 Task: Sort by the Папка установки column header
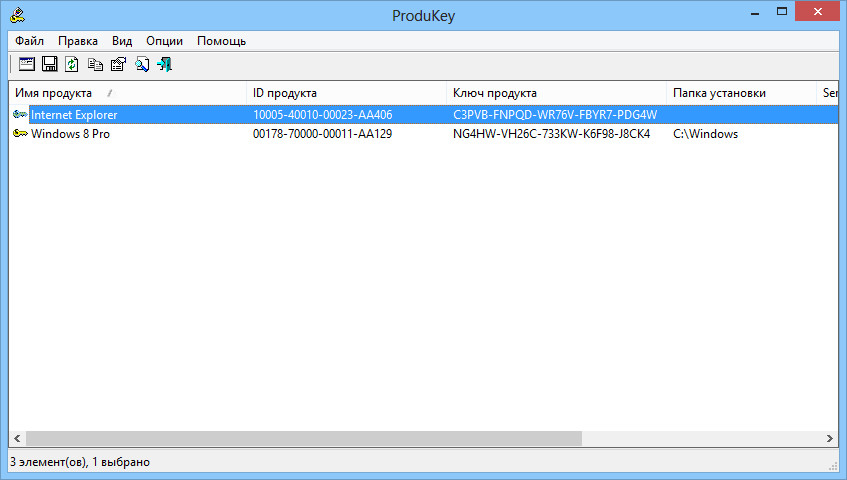click(x=741, y=93)
